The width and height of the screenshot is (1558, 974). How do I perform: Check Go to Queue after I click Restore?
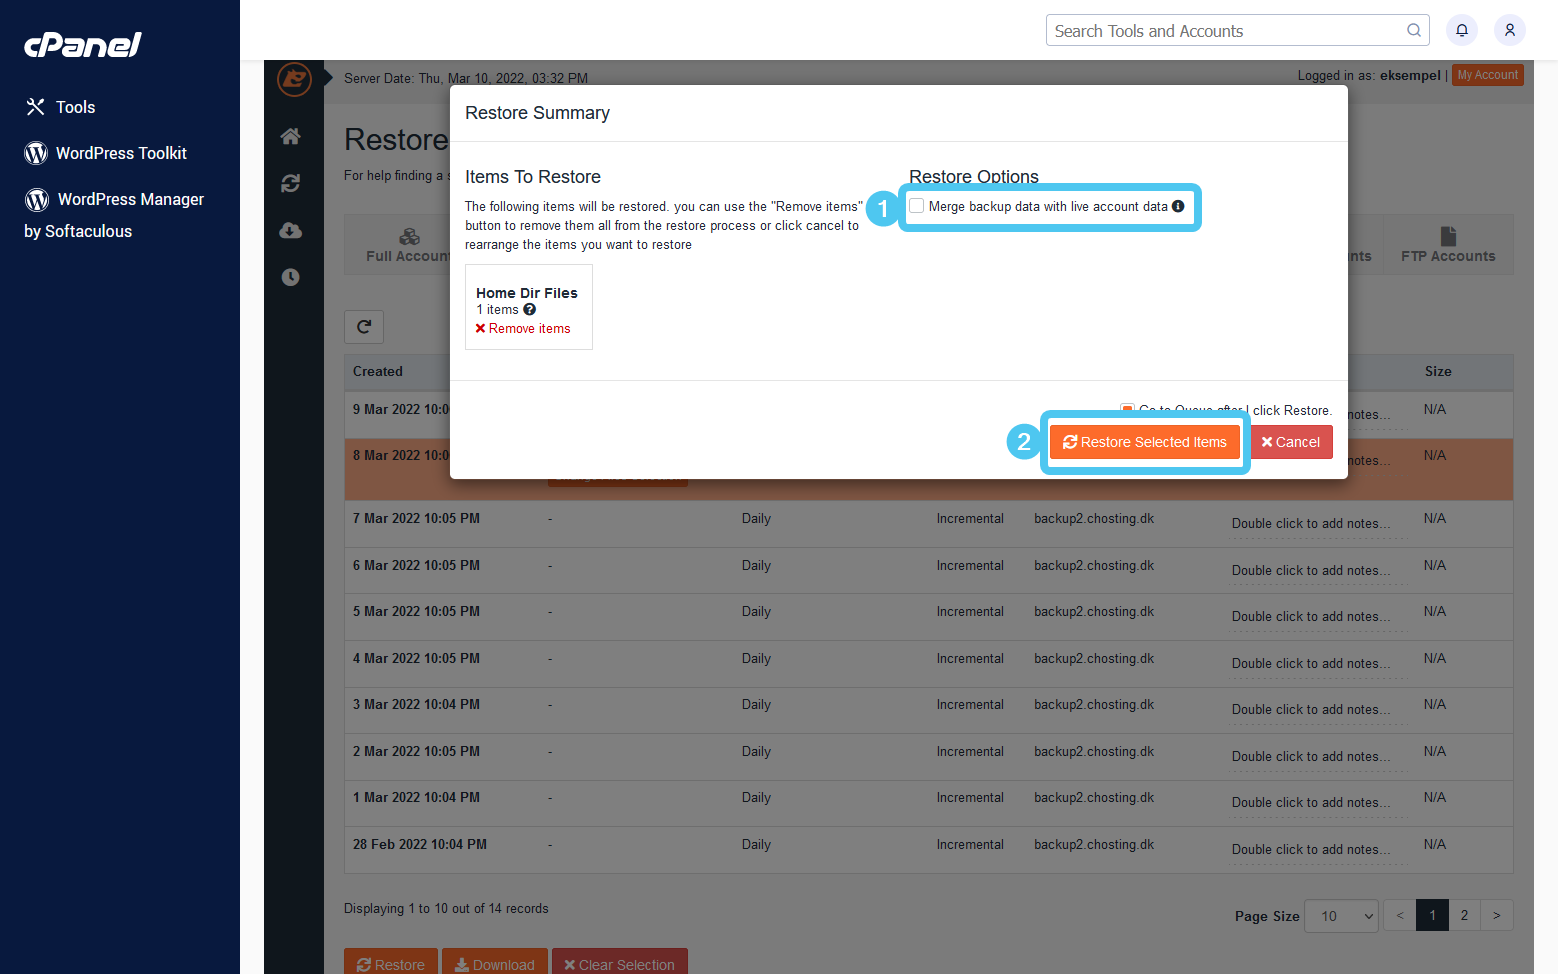[1127, 409]
